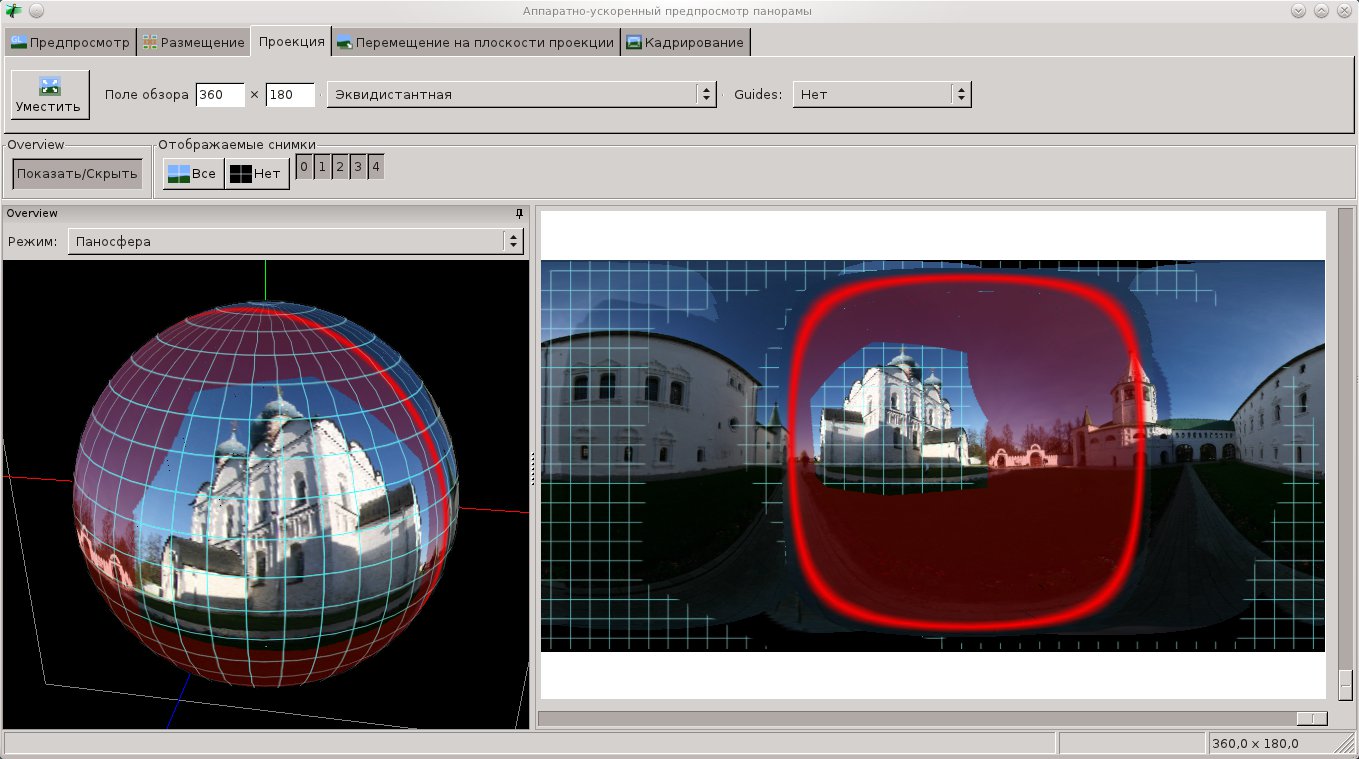Click the horizontal field of view field 360
Viewport: 1359px width, 759px height.
[x=220, y=94]
